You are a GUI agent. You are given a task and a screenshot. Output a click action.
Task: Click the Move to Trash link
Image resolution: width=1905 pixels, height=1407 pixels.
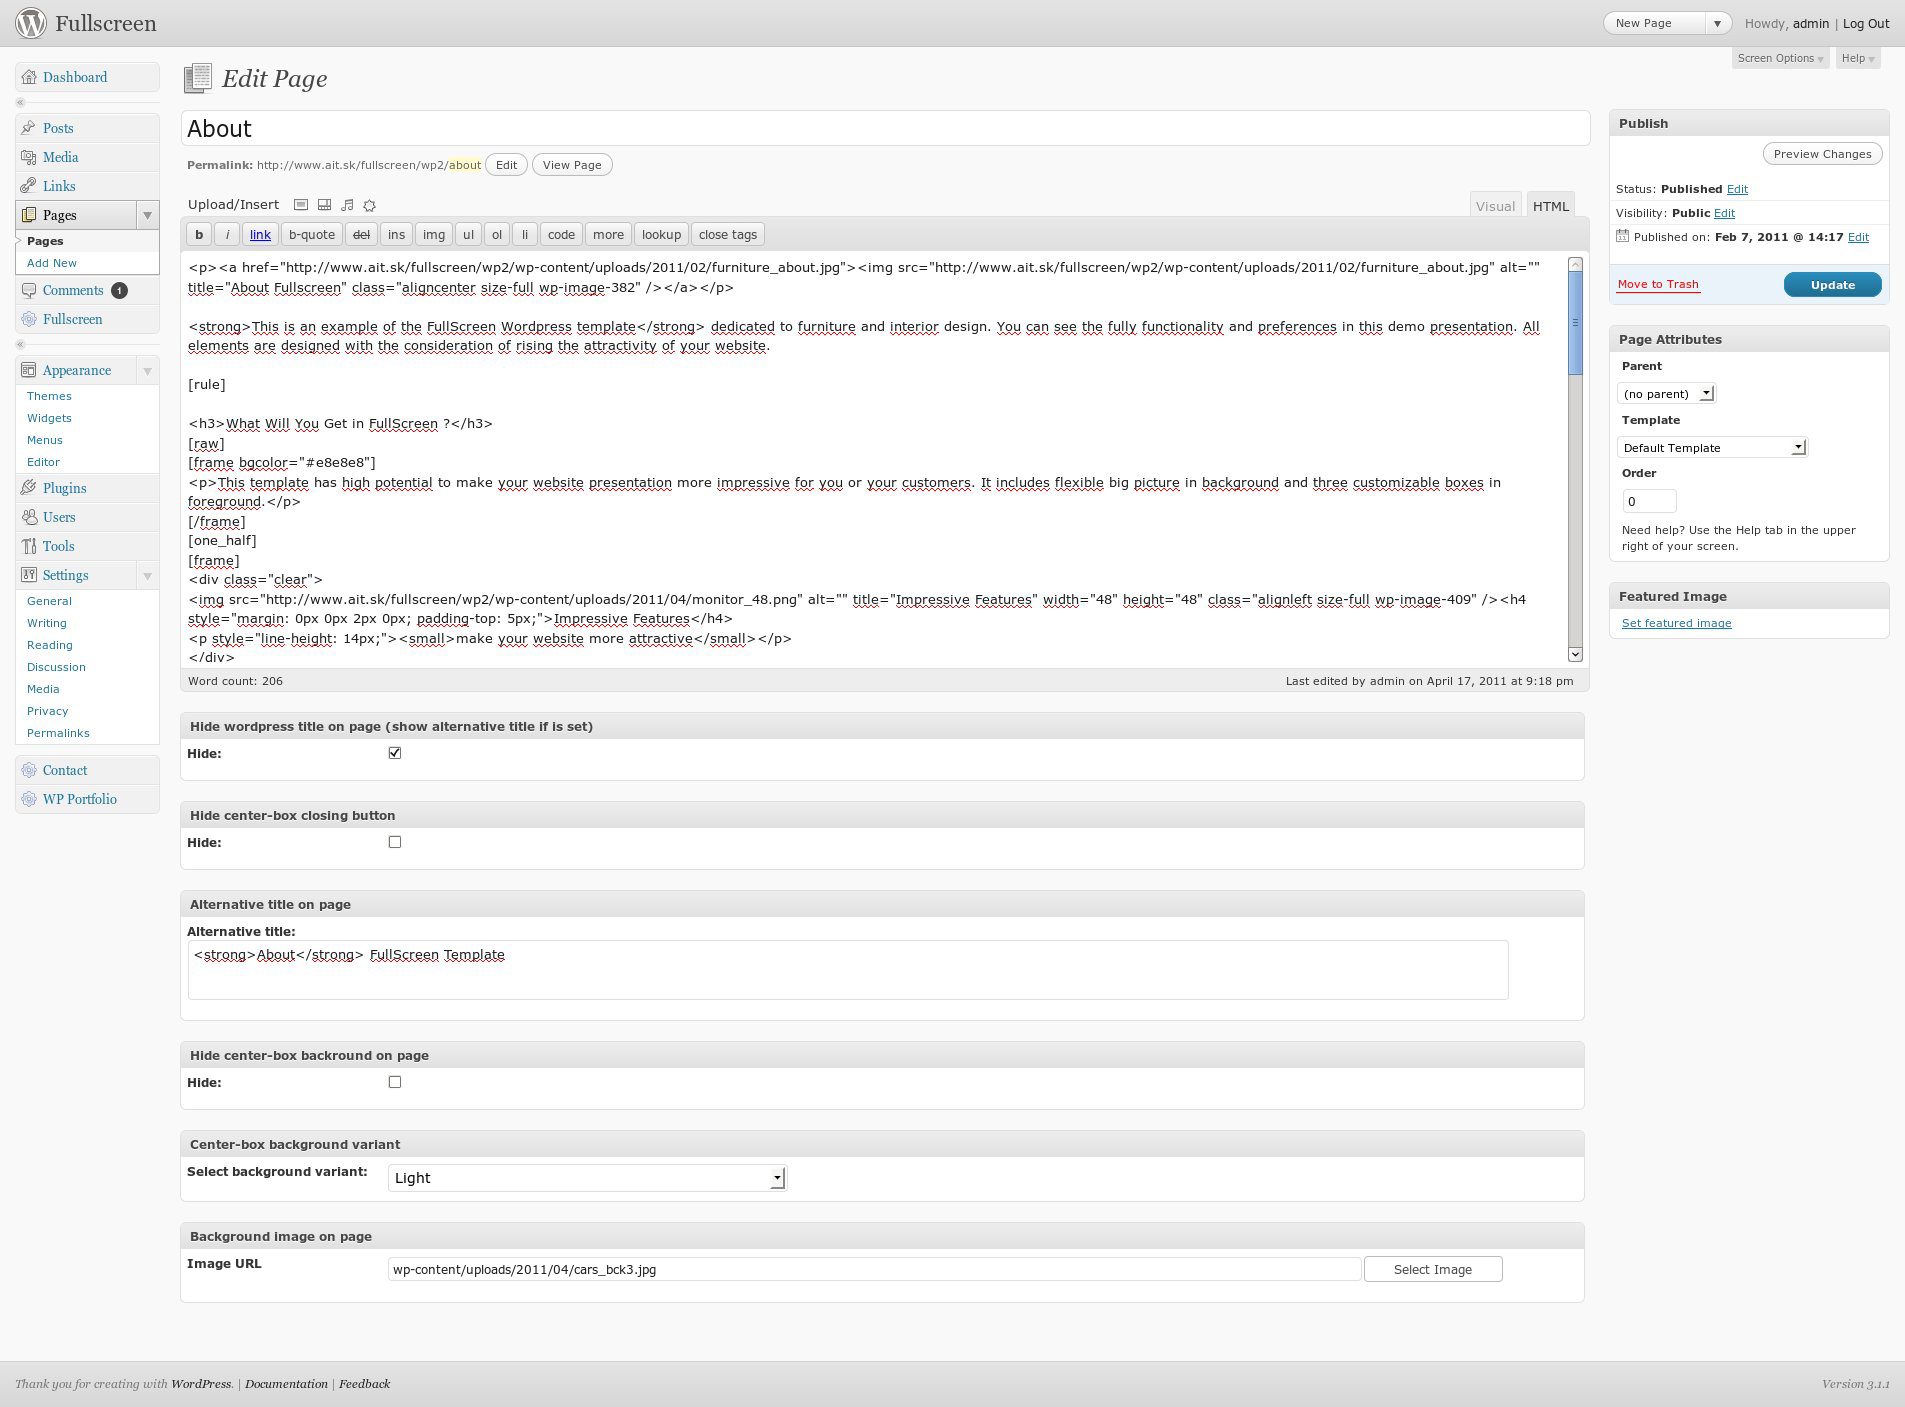point(1657,284)
